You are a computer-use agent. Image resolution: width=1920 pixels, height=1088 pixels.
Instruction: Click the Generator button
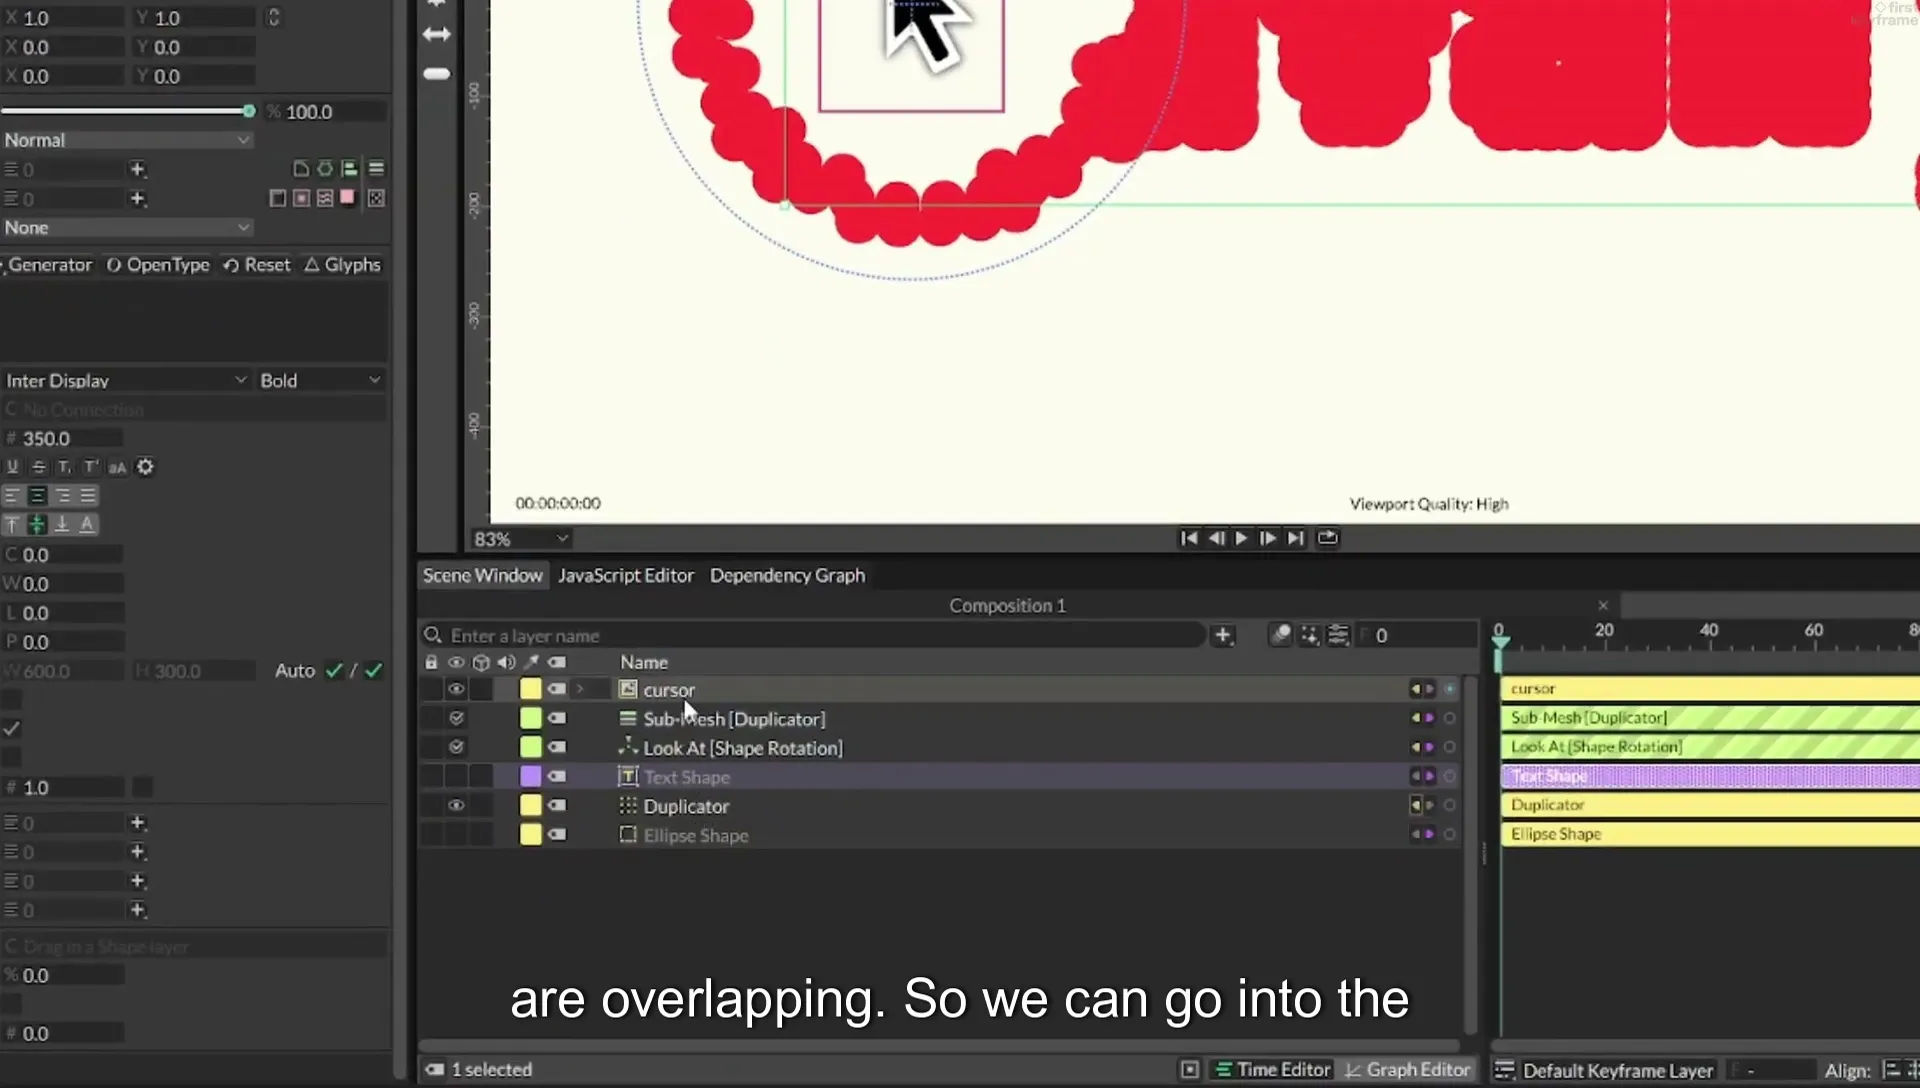tap(49, 265)
